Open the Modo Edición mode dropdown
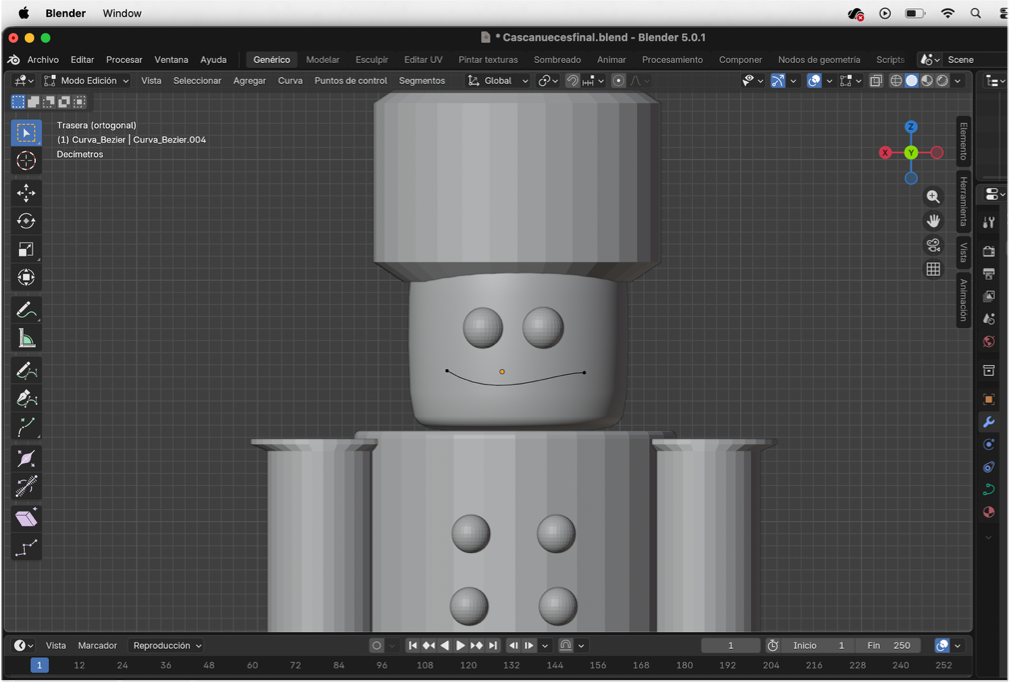The image size is (1011, 684). (87, 81)
